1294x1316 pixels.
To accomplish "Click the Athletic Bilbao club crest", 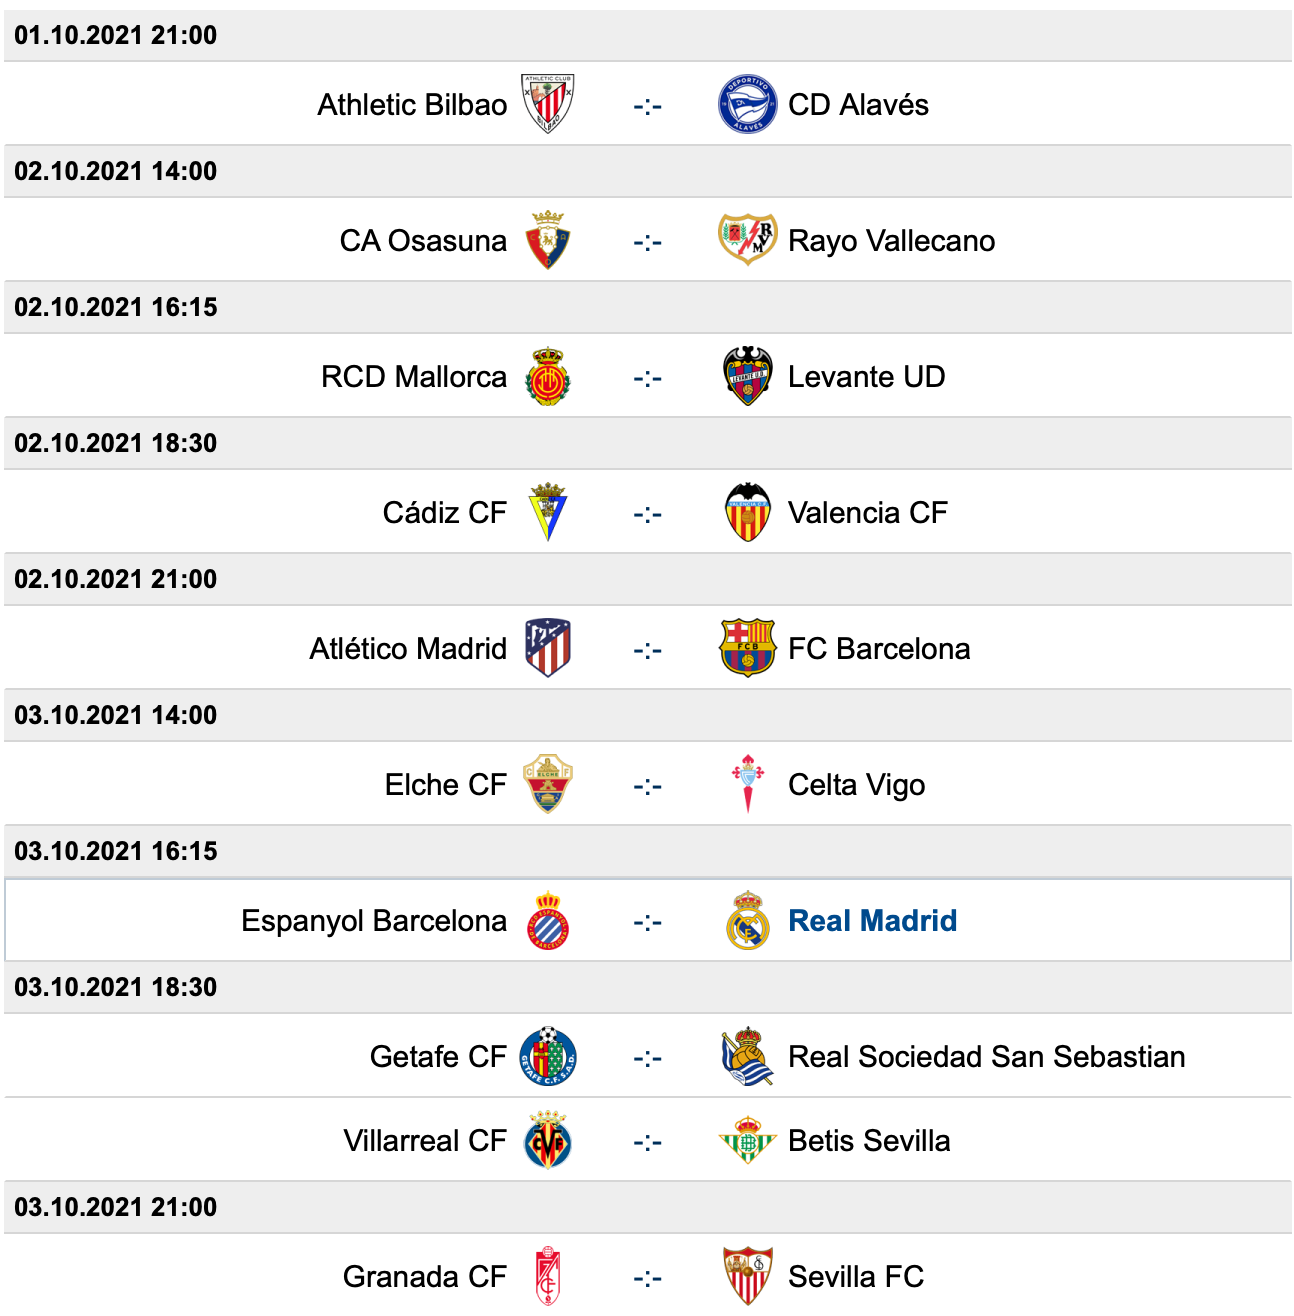I will tap(547, 104).
